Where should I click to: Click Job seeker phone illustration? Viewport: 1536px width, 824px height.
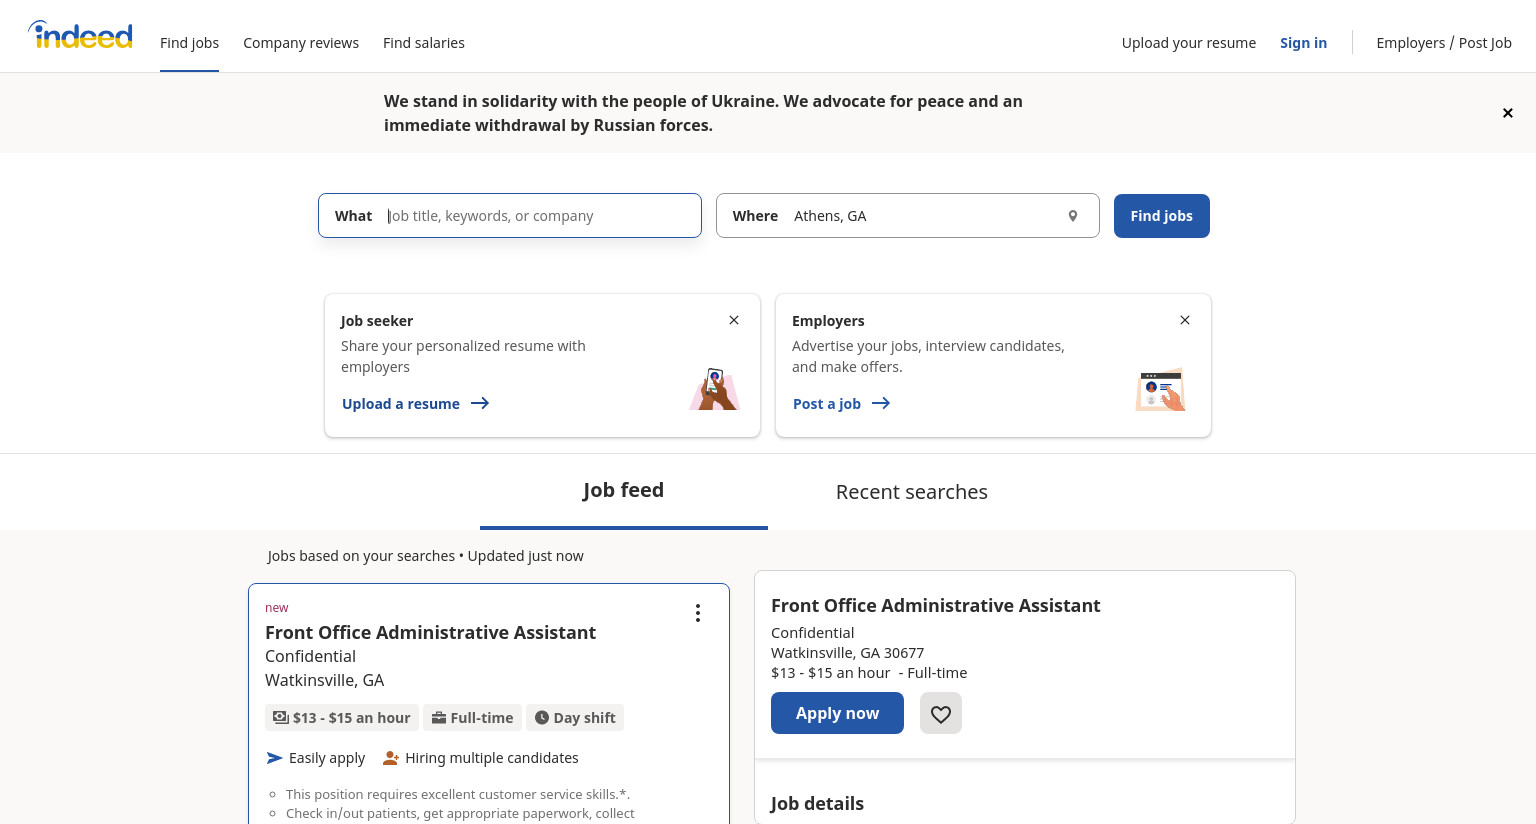point(714,389)
